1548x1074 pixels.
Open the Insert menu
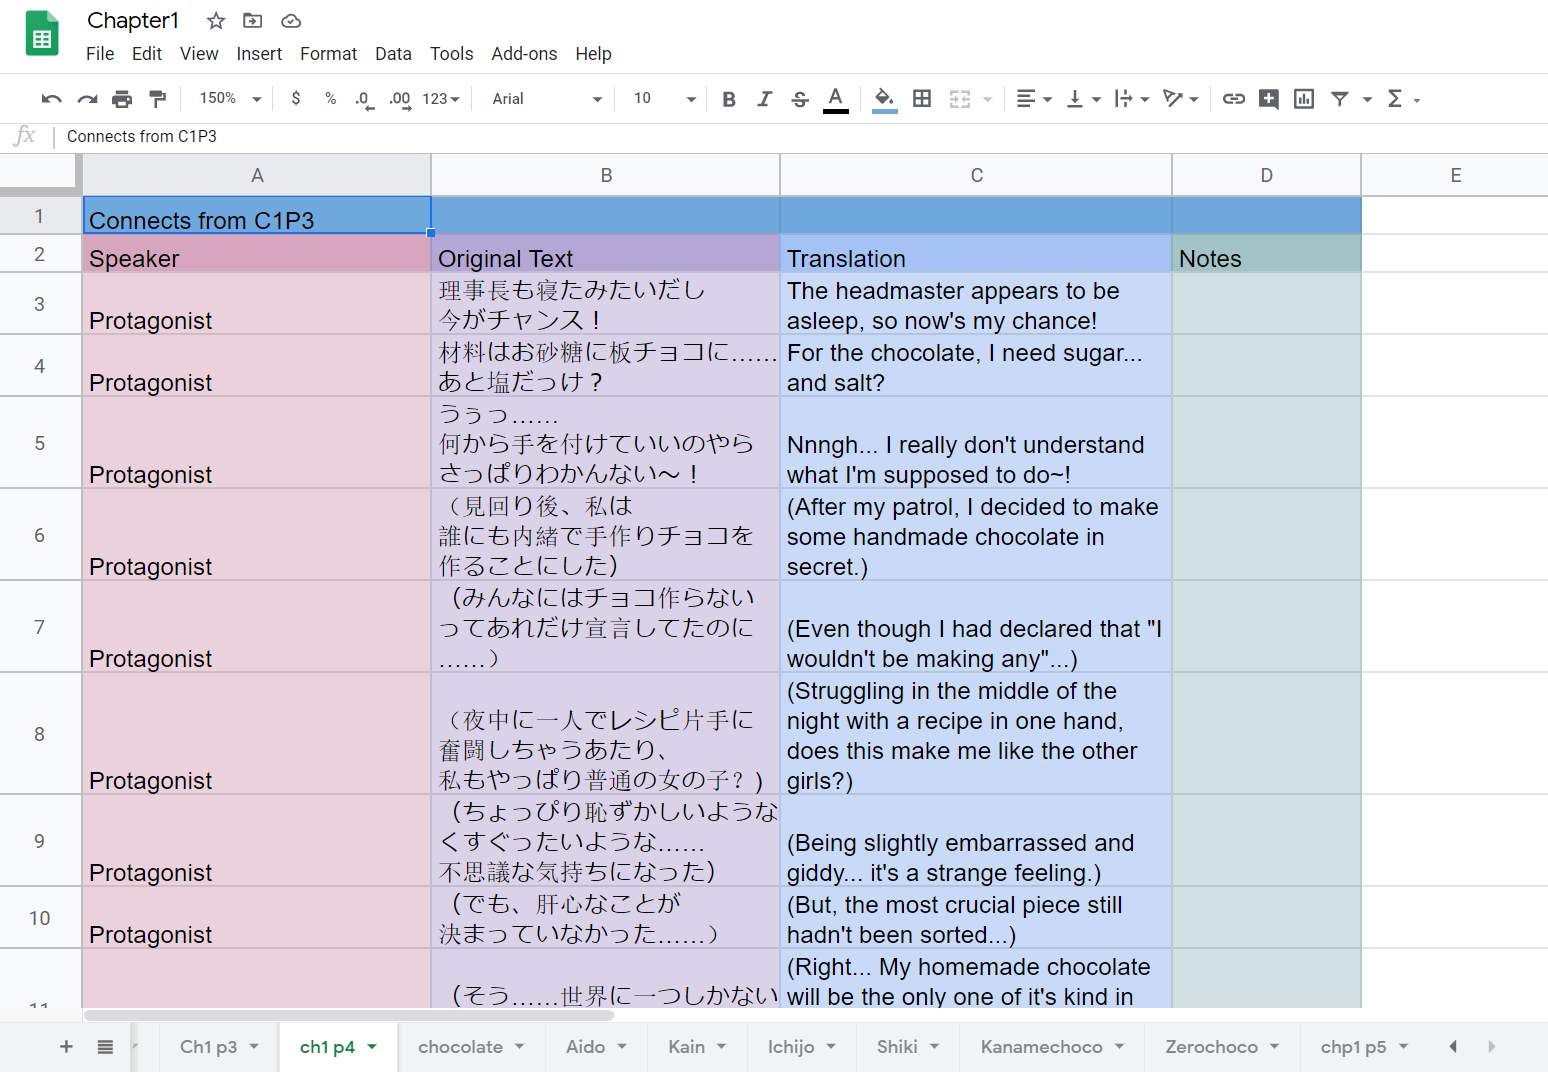[259, 54]
